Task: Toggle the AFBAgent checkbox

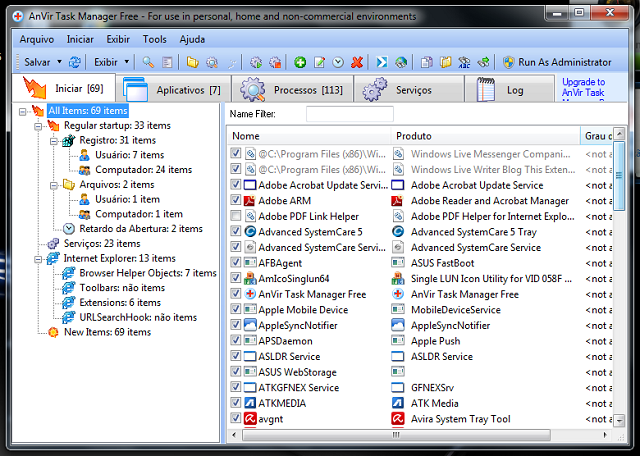Action: [x=236, y=262]
